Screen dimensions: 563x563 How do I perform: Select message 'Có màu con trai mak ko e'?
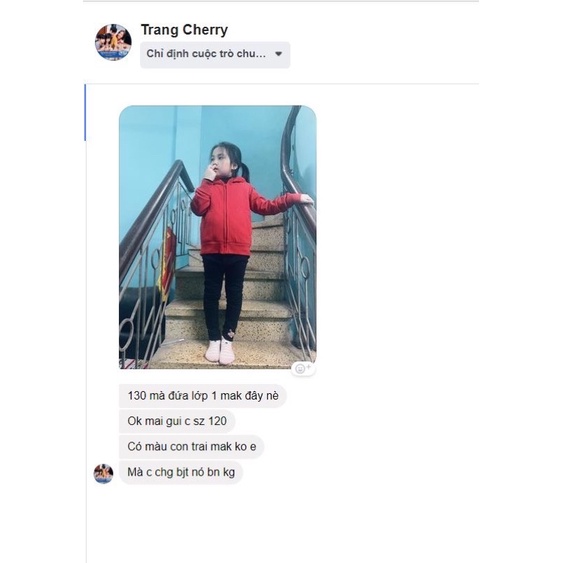(x=192, y=447)
